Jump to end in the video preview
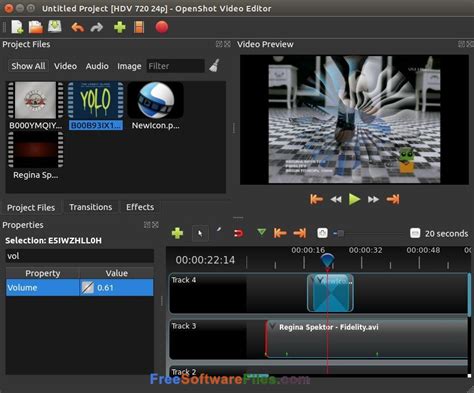 (393, 199)
